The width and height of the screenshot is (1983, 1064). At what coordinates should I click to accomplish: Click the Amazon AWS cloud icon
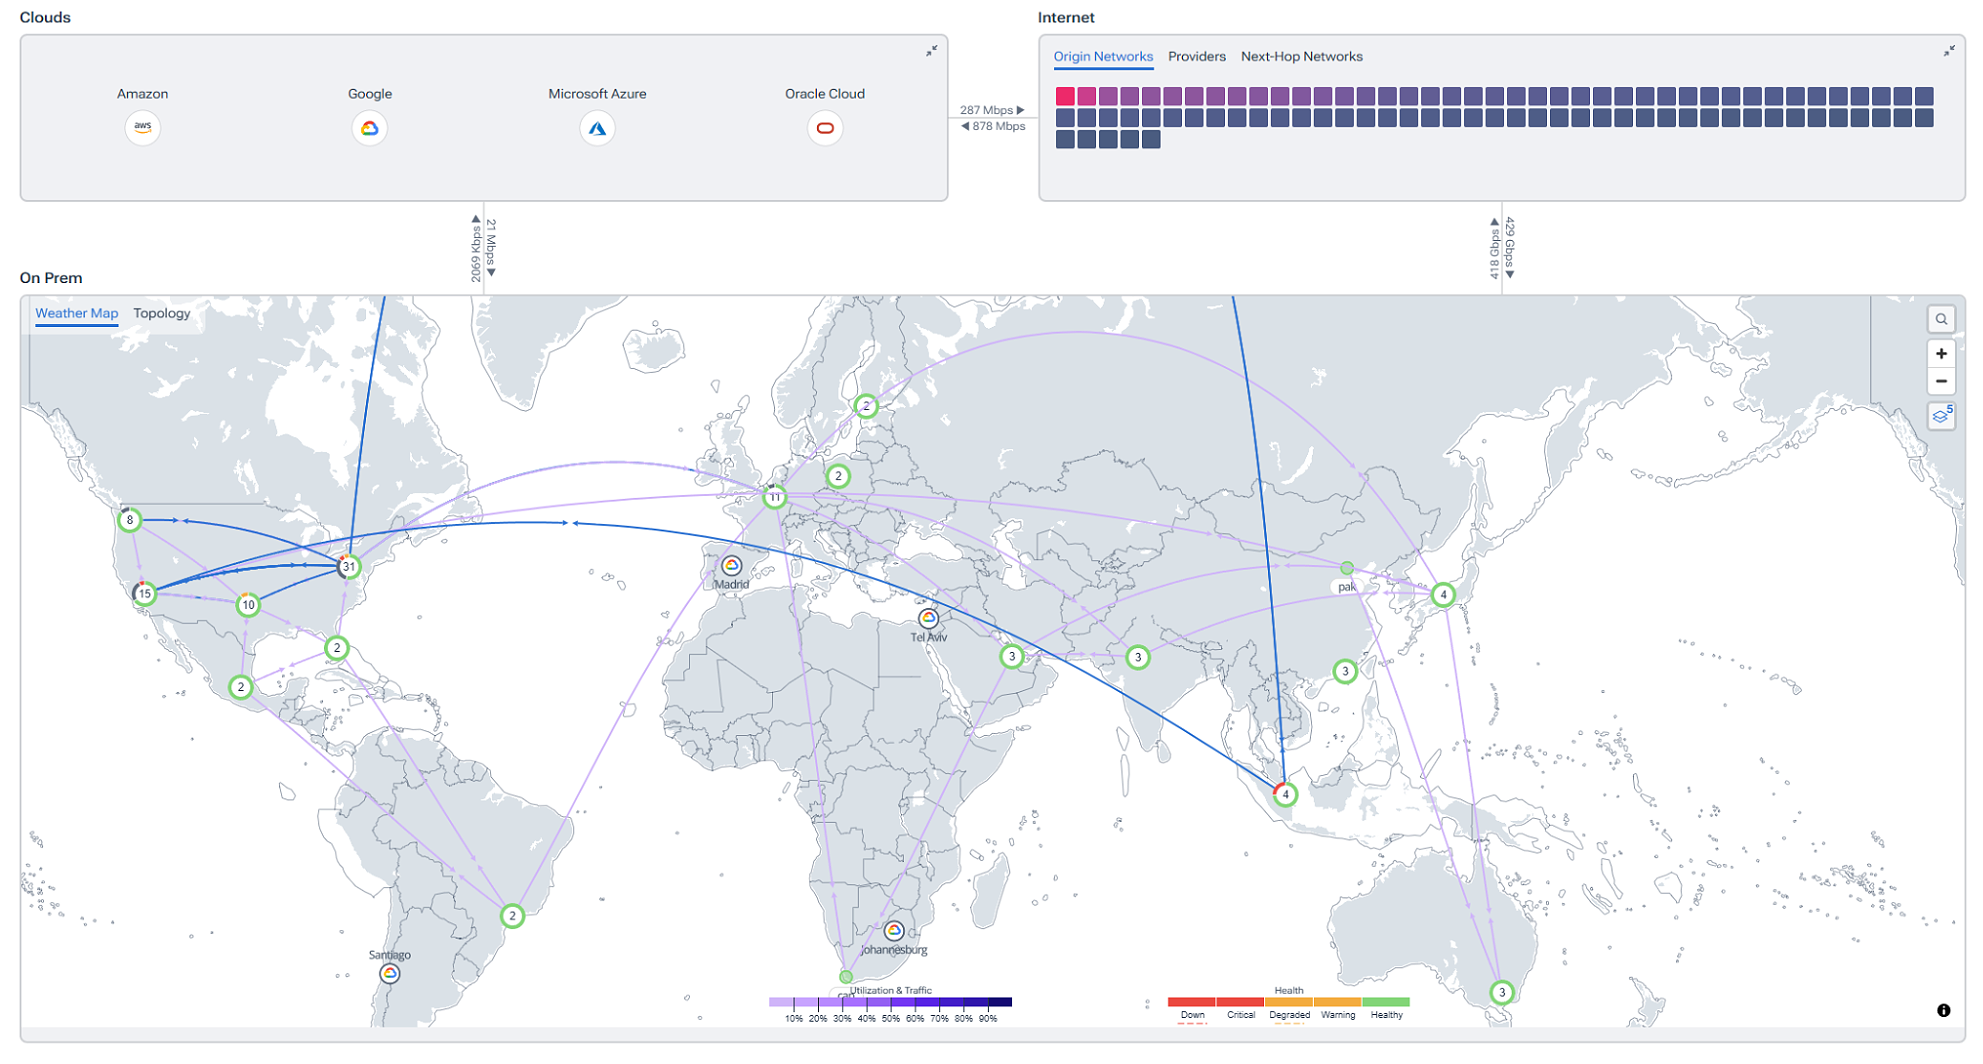click(143, 128)
